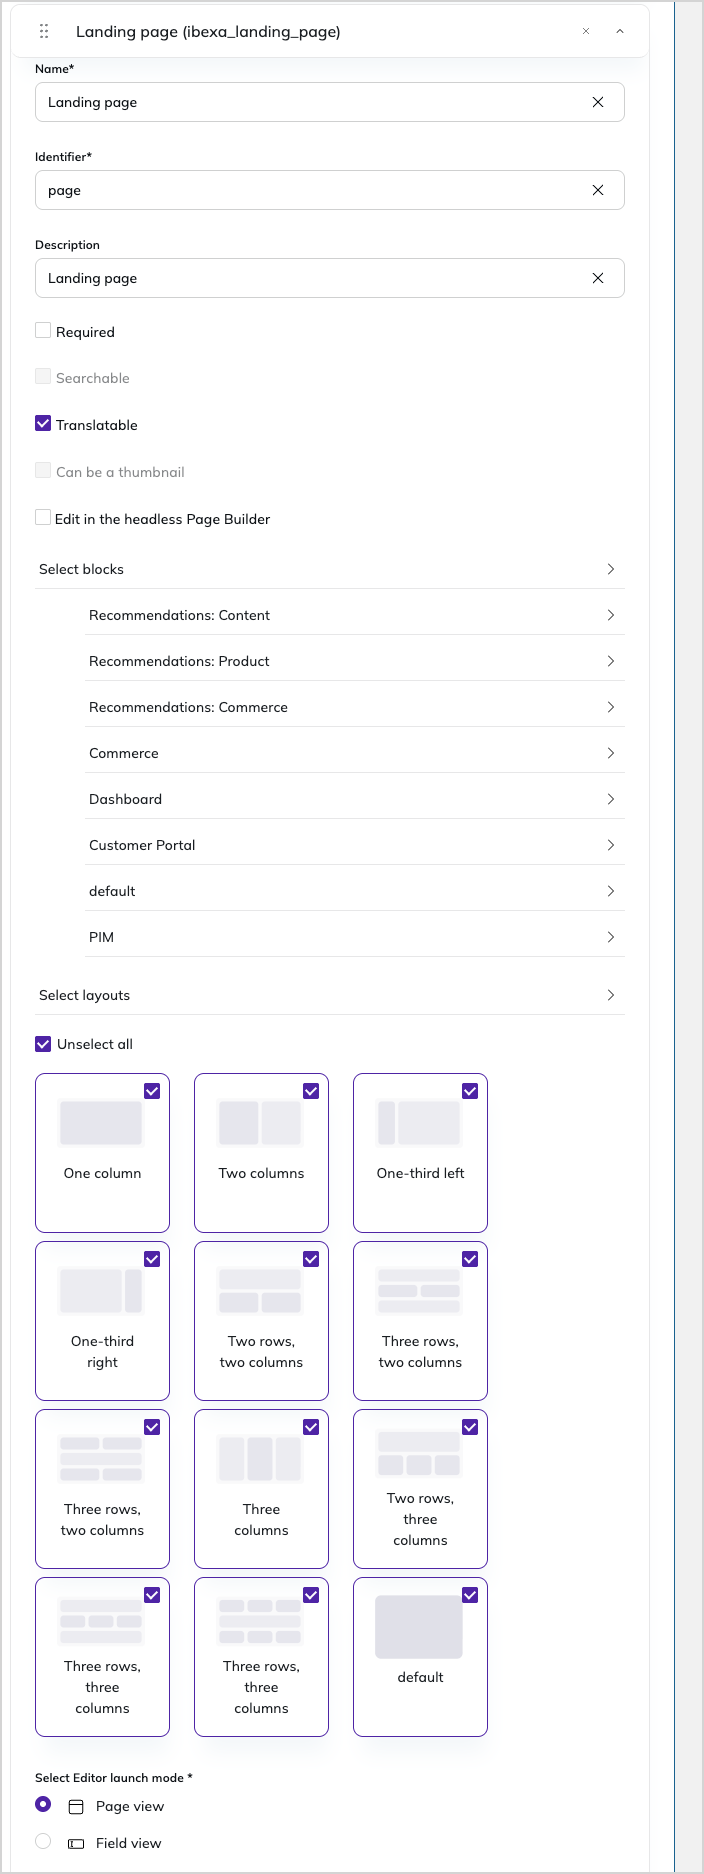Screen dimensions: 704x1874
Task: Click the default layout thumbnail
Action: (x=419, y=1627)
